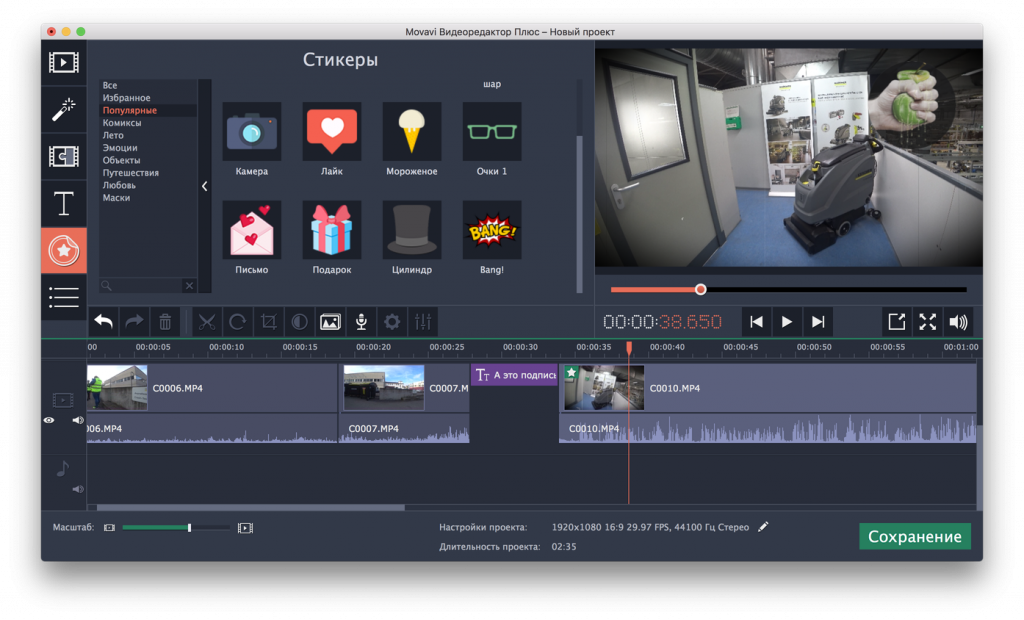Open the audio equalizer sliders icon

(423, 321)
